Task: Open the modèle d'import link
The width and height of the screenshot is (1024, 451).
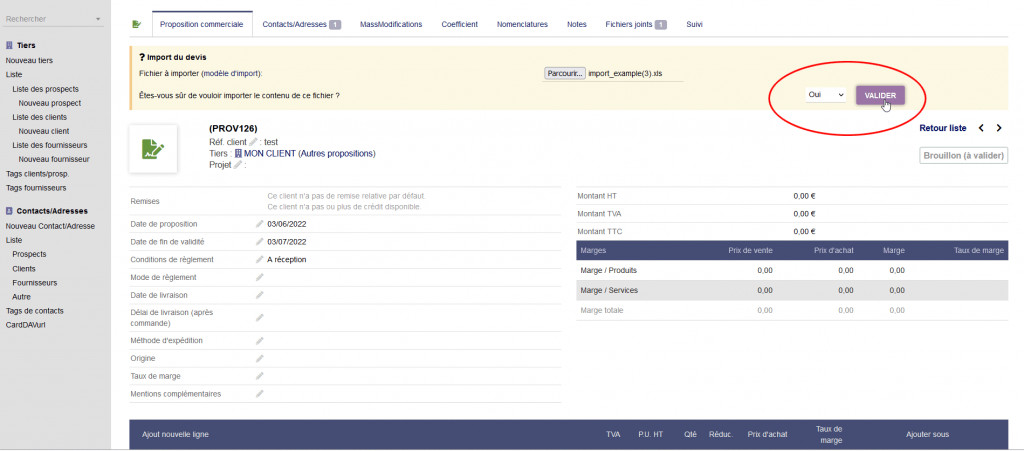Action: click(231, 74)
